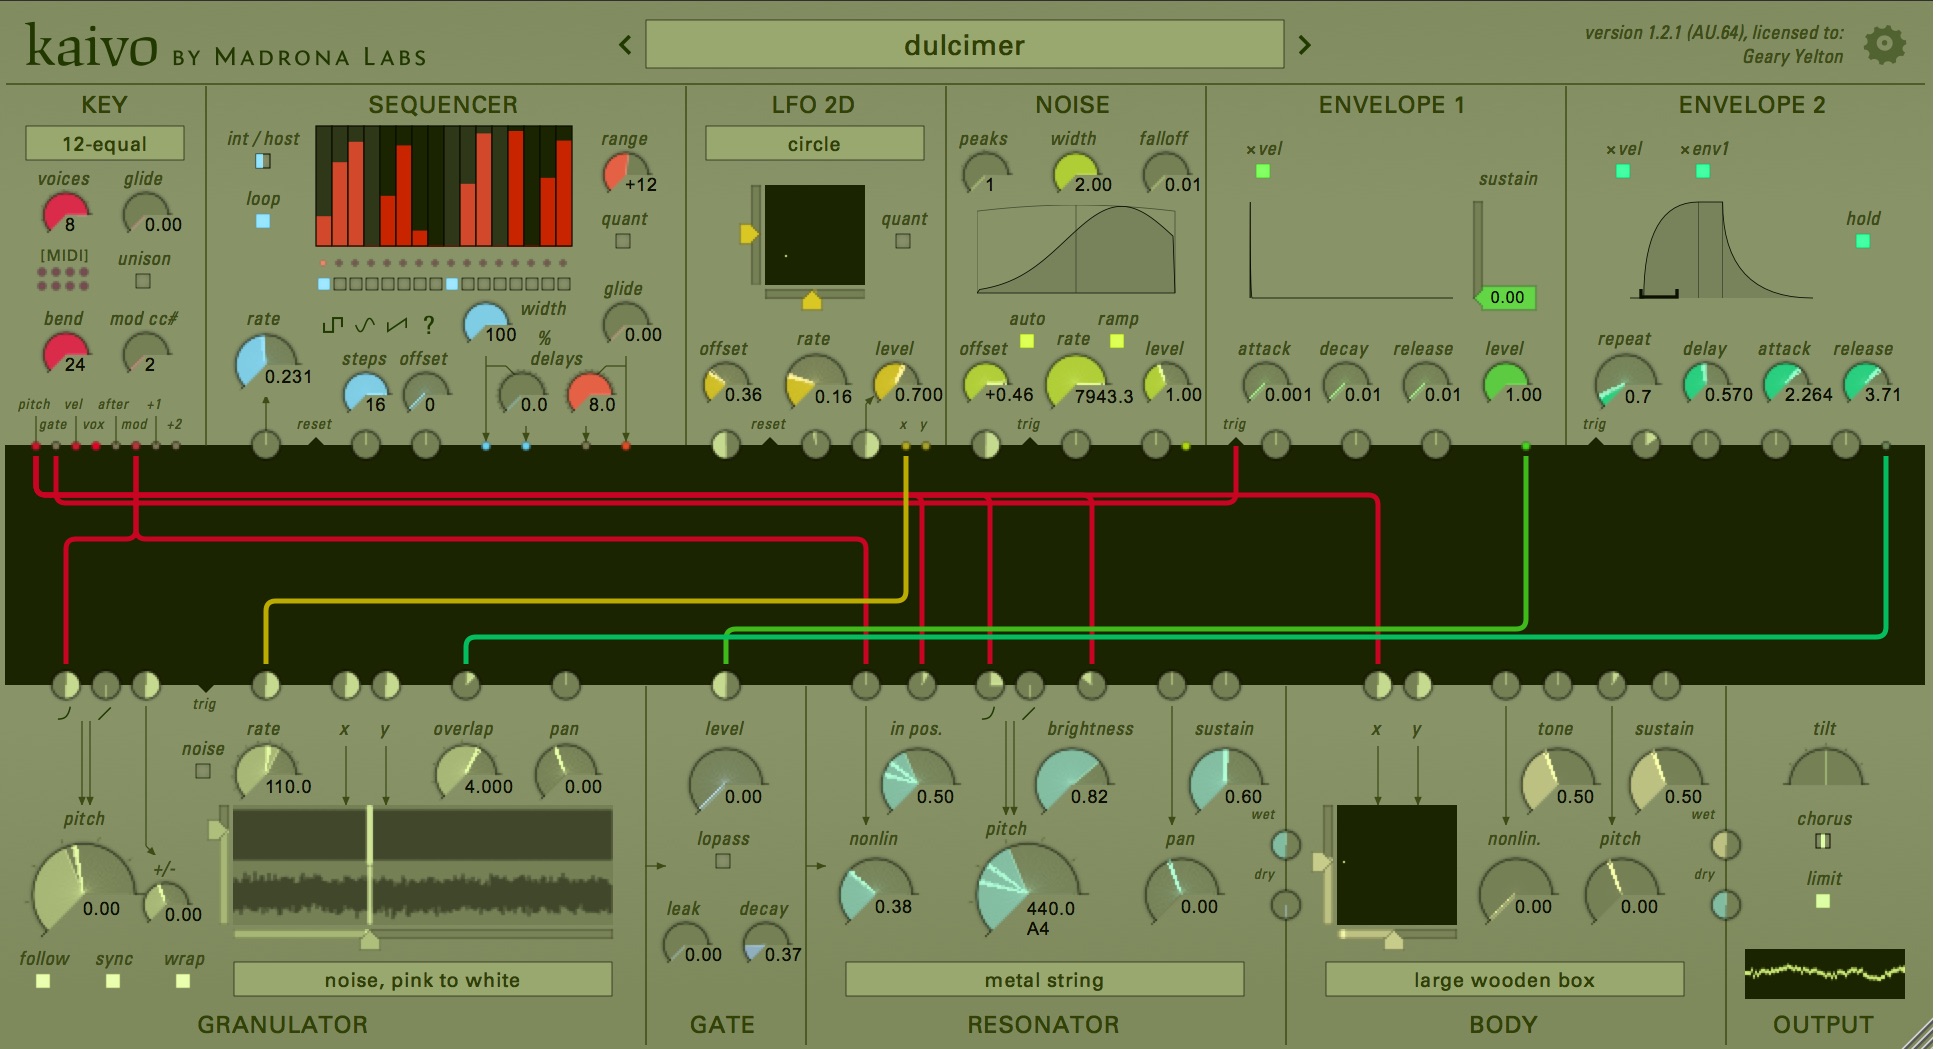
Task: Open the metal string resonator menu
Action: [1044, 979]
